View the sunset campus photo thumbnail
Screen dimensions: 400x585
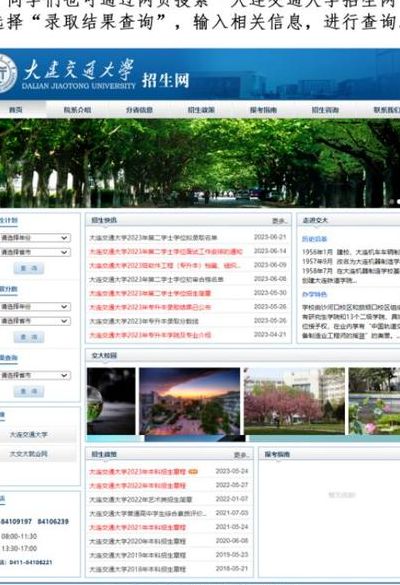point(190,401)
